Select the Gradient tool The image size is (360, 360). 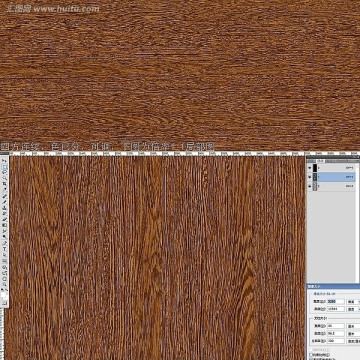coord(5,225)
